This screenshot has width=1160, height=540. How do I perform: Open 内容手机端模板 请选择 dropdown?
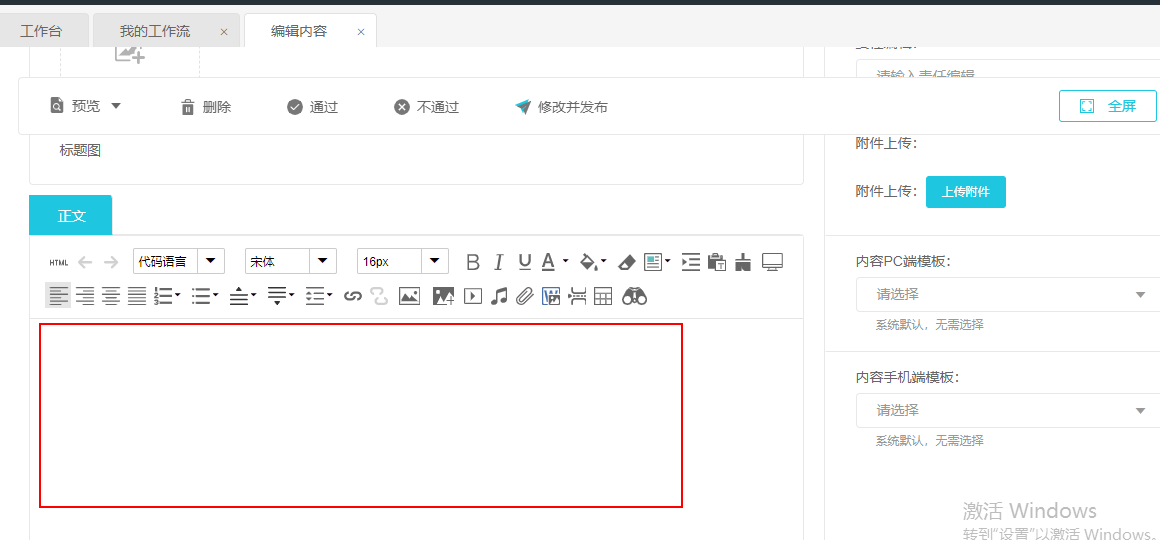(x=1008, y=410)
